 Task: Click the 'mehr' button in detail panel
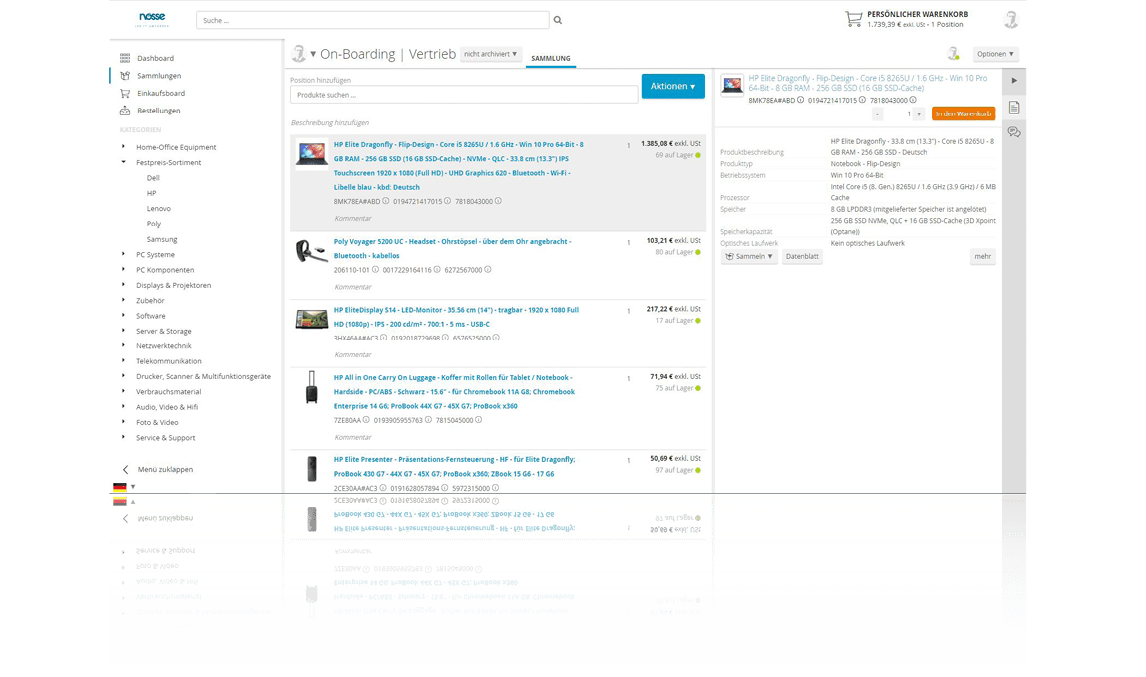click(x=982, y=257)
